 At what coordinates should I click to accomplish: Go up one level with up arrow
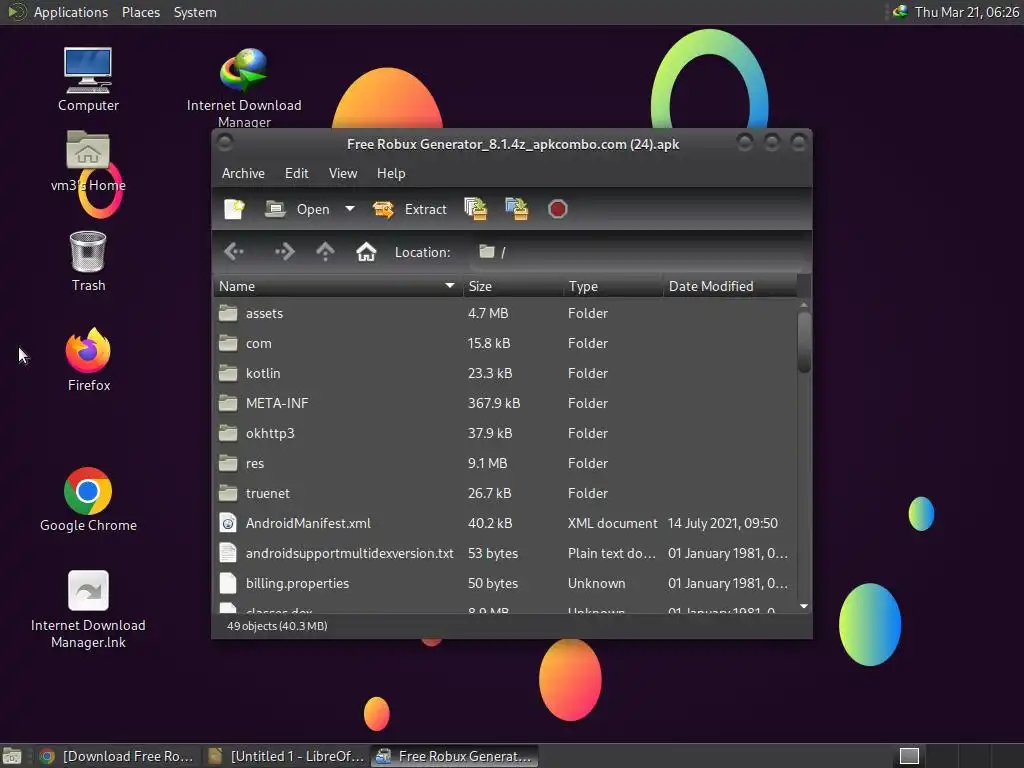point(325,251)
